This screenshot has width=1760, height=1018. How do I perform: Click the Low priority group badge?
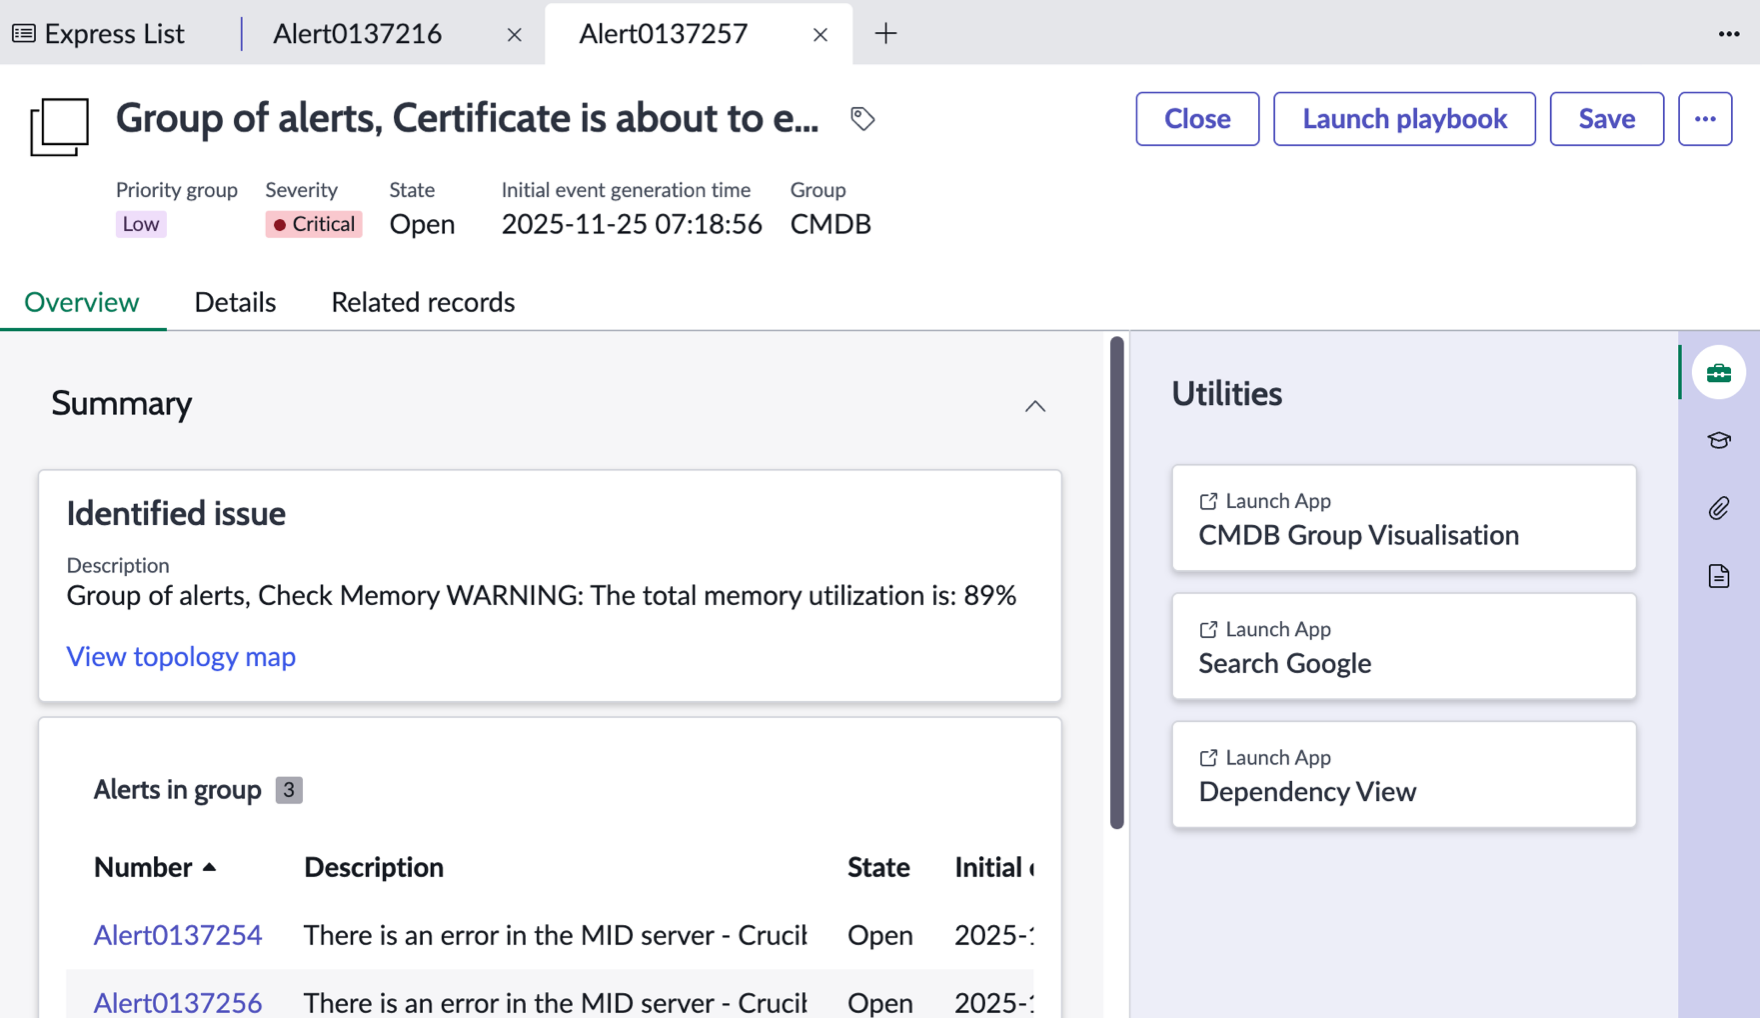coord(141,224)
